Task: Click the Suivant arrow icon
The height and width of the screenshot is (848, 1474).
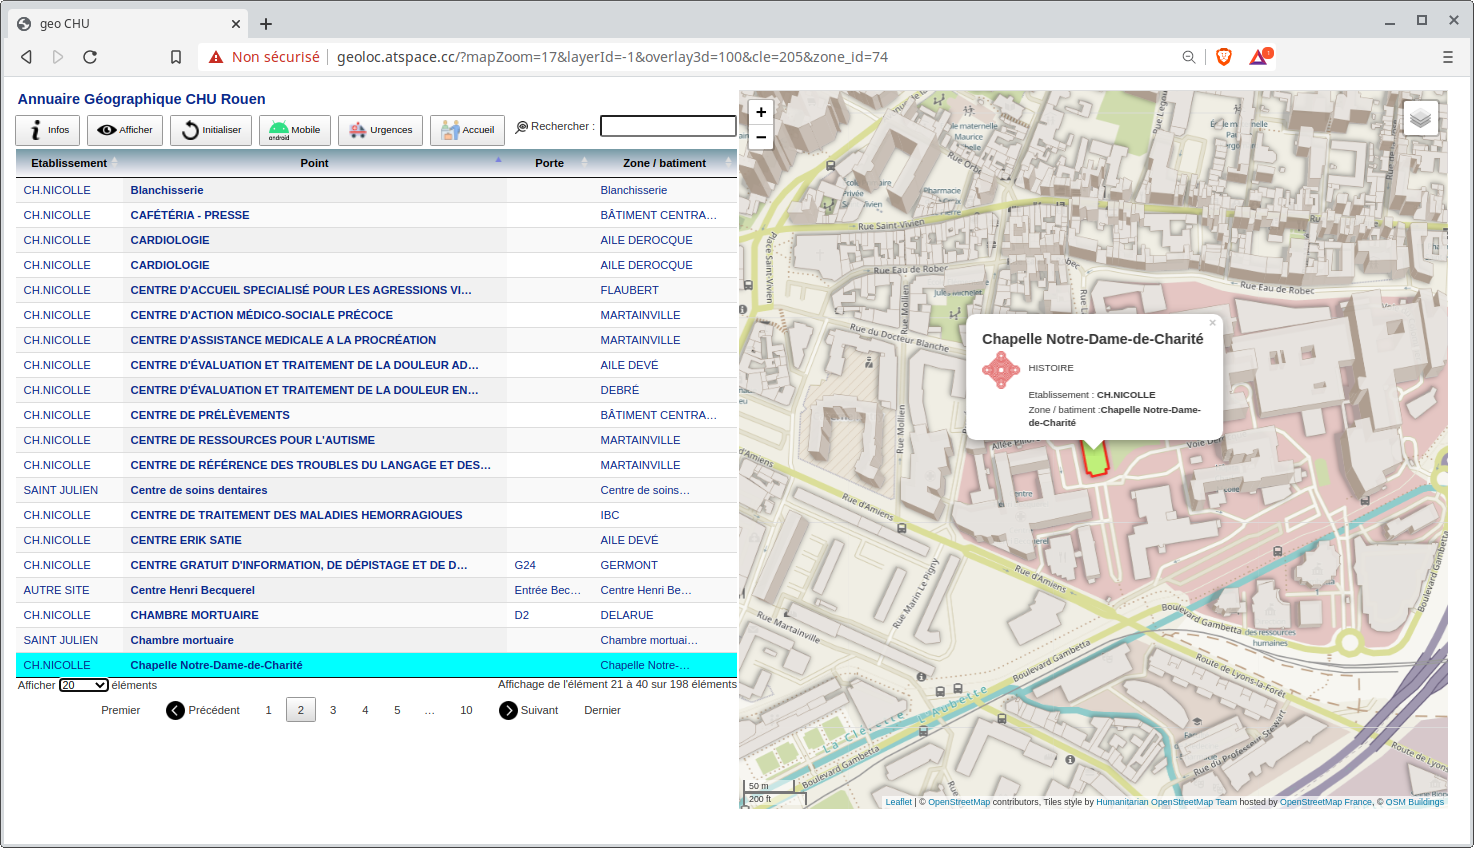Action: click(x=508, y=710)
